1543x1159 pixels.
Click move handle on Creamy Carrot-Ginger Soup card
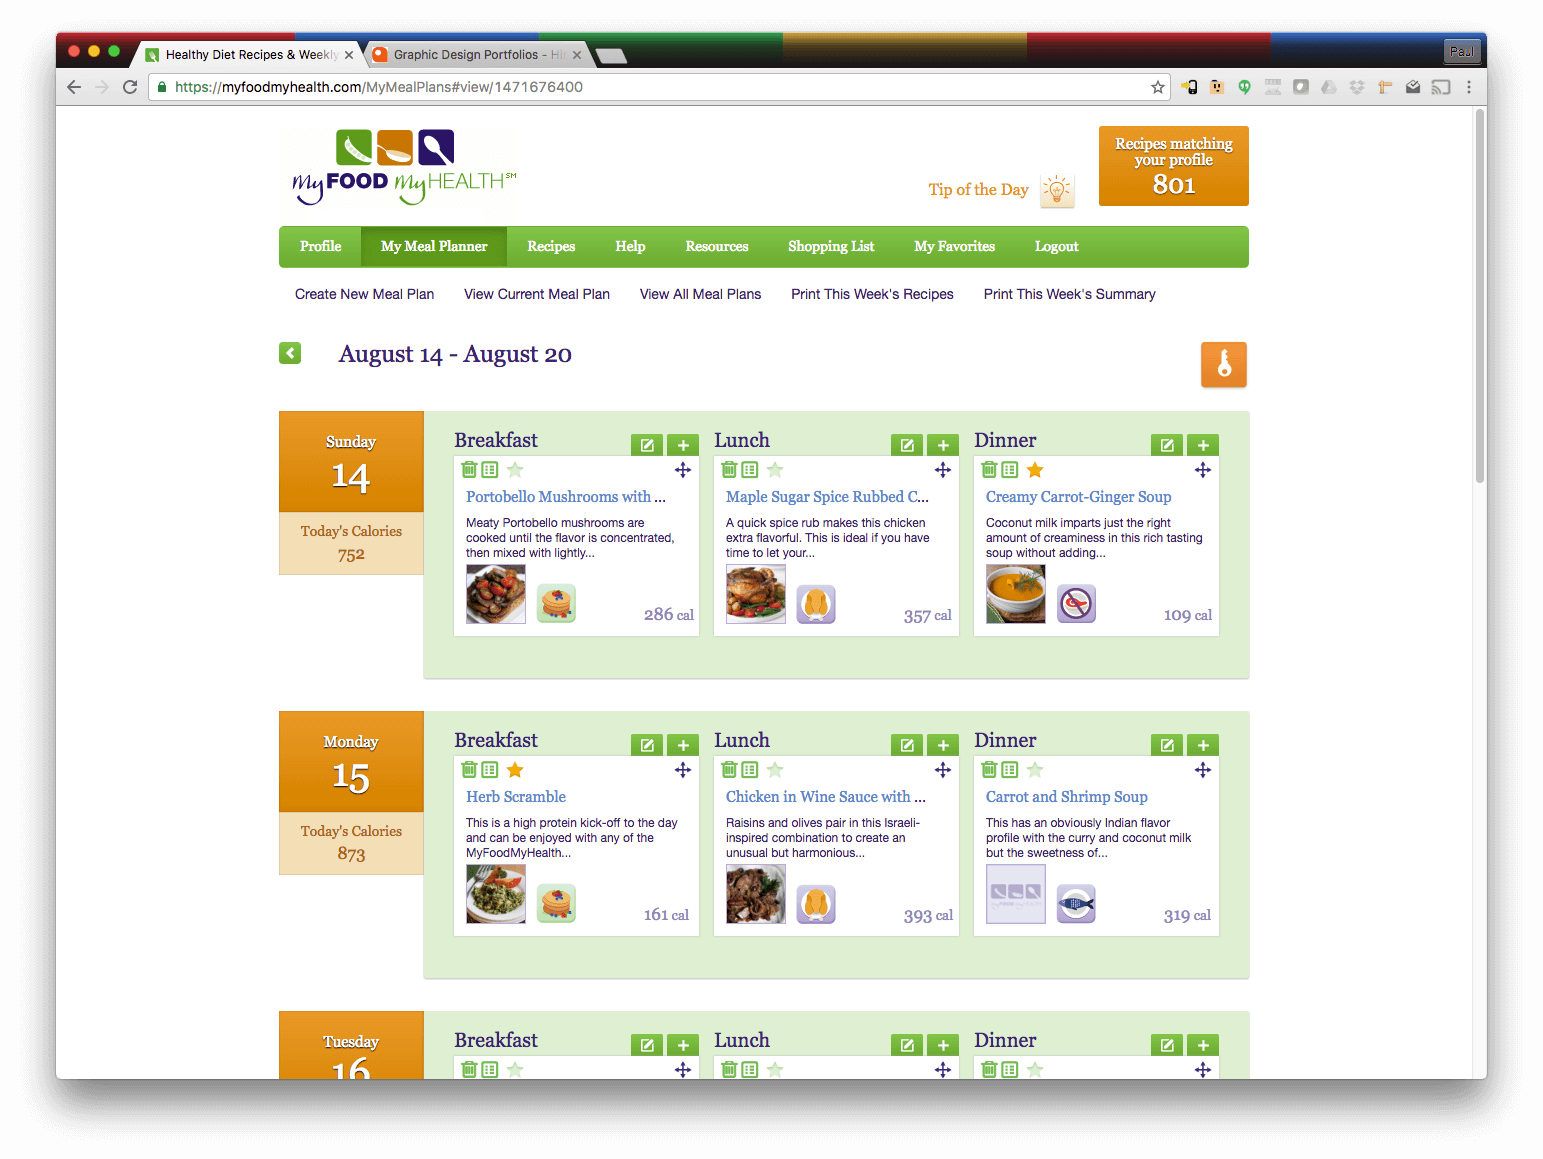1203,469
